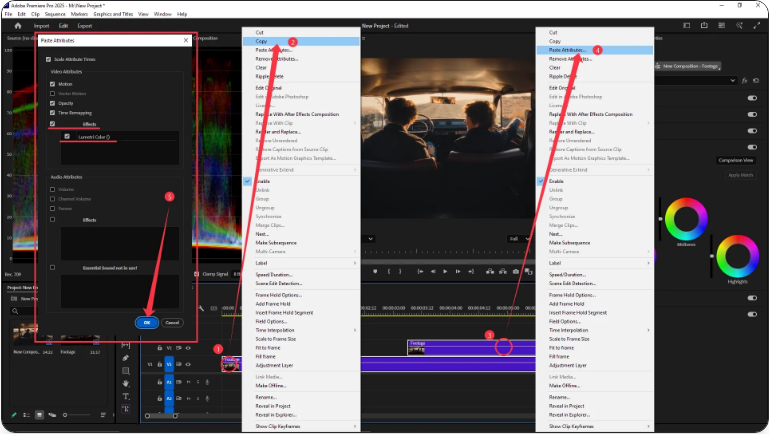Screen dimensions: 769x434
Task: Choose Copy from the left context menu
Action: [x=261, y=41]
